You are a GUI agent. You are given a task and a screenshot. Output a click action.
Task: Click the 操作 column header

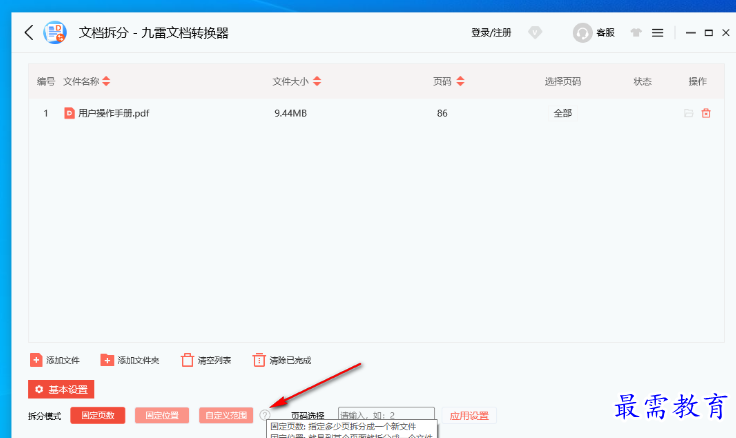(697, 81)
